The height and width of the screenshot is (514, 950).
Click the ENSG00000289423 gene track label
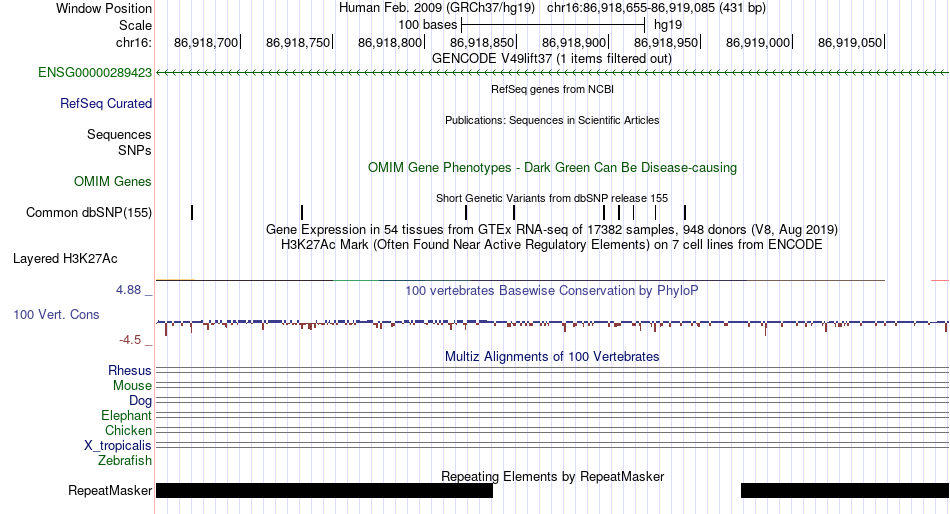point(95,73)
